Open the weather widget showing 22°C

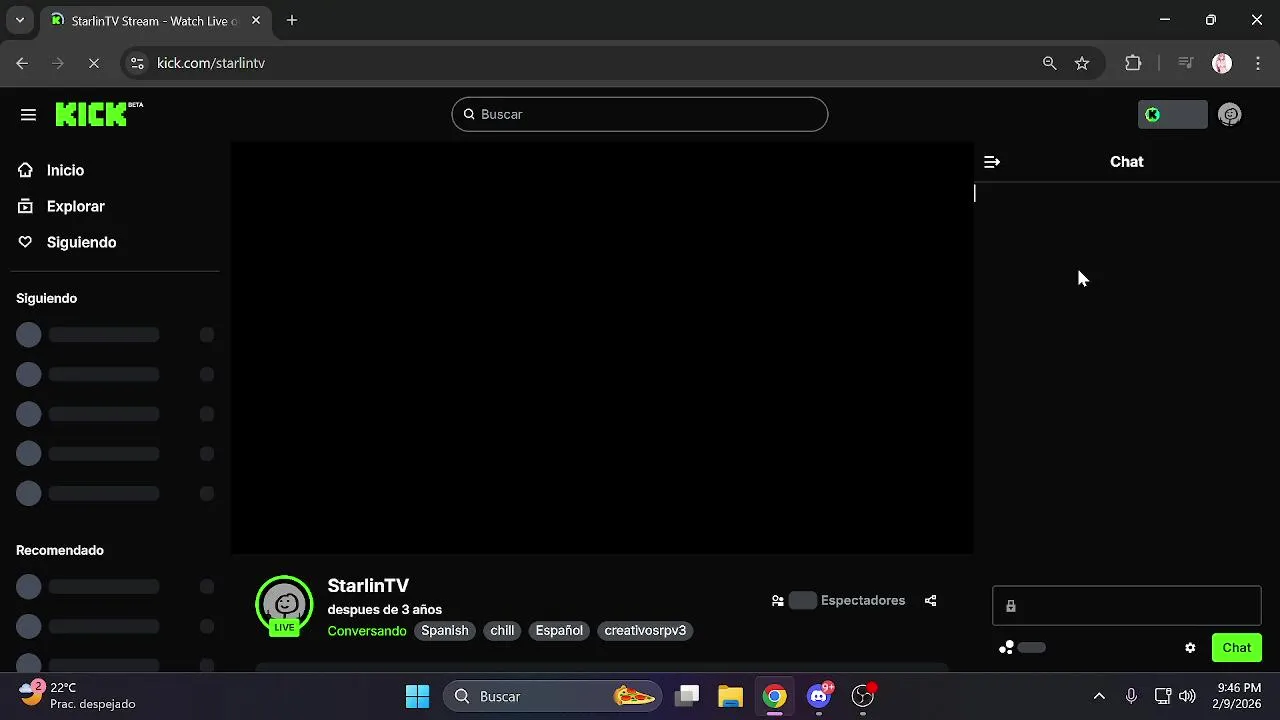point(77,696)
